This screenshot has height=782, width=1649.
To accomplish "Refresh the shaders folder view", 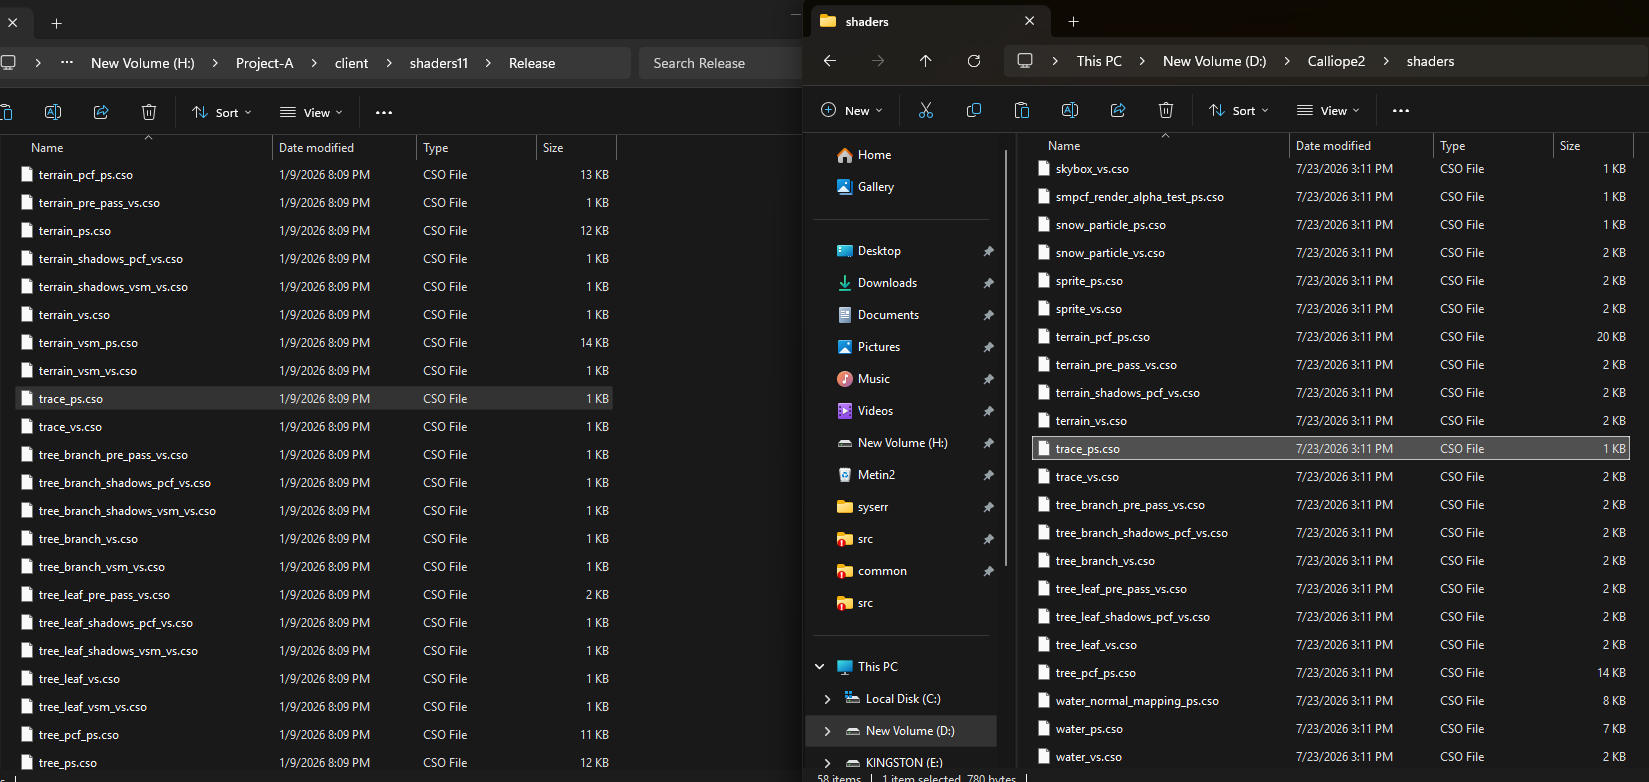I will point(974,61).
